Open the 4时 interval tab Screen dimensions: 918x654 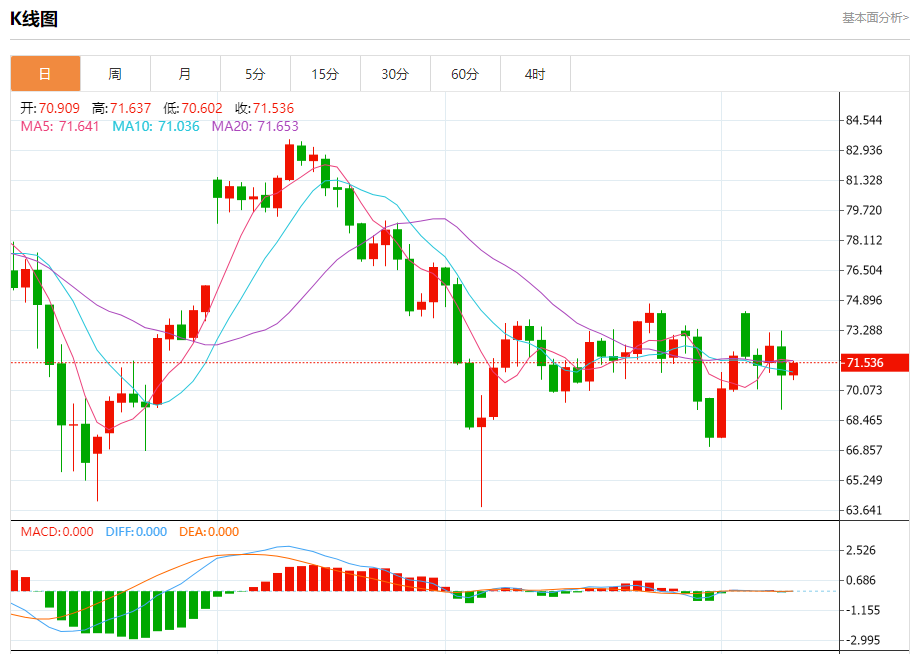535,74
